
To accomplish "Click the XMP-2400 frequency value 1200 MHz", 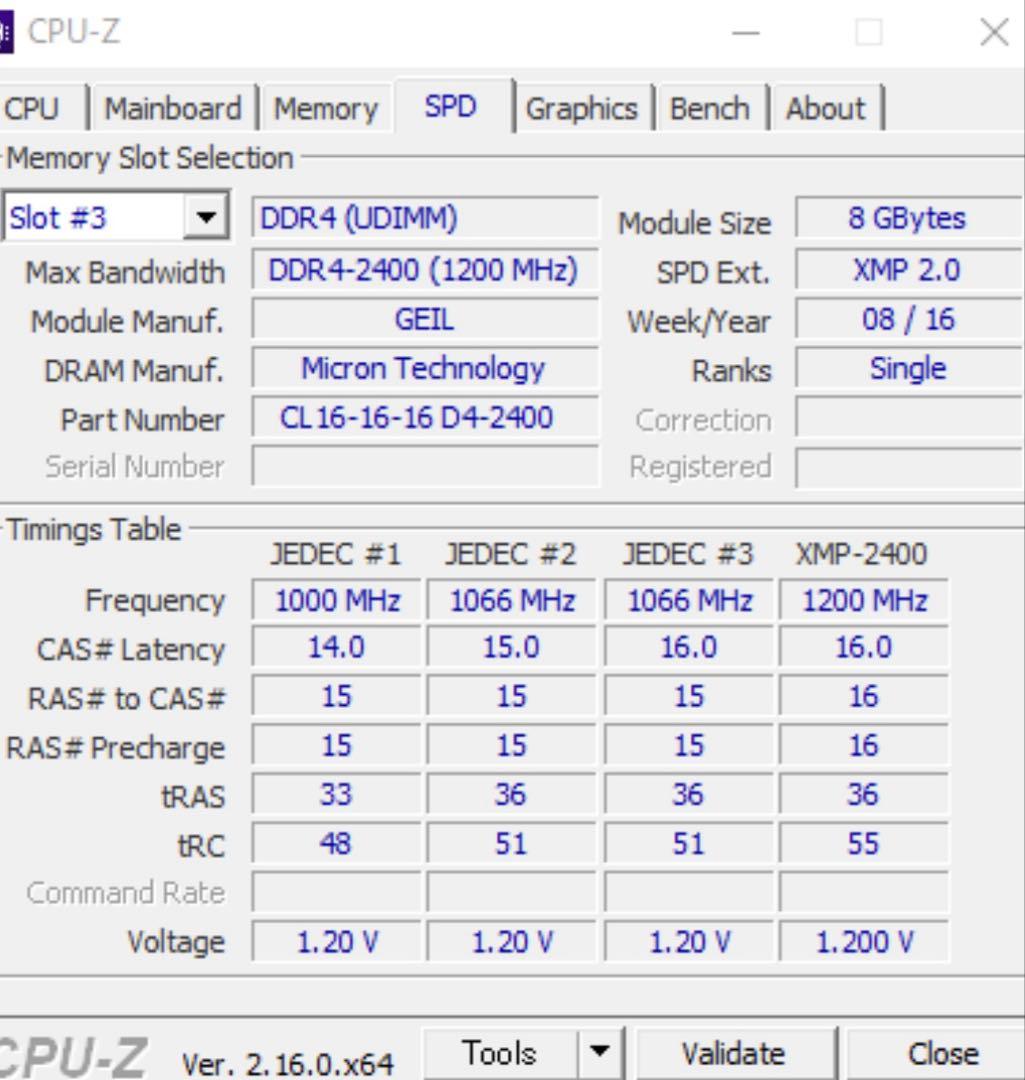I will point(866,600).
